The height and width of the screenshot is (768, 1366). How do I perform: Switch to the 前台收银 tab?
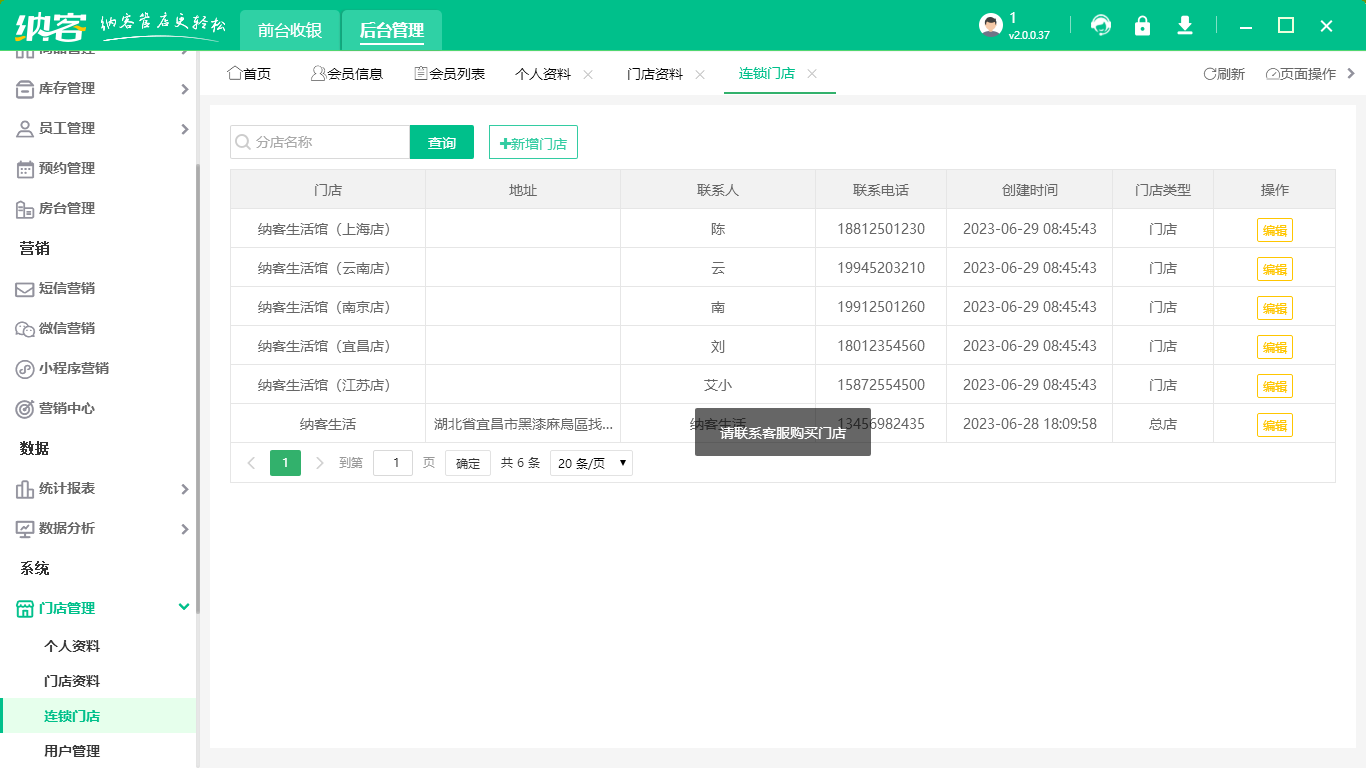pyautogui.click(x=290, y=30)
